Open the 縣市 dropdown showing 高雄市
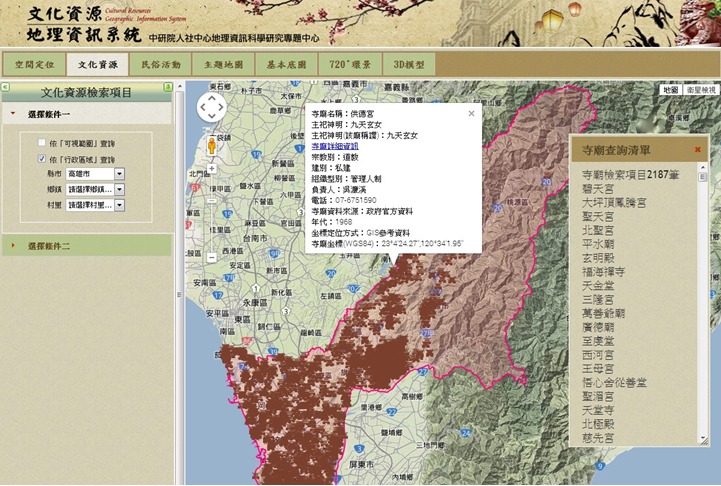 (x=119, y=174)
